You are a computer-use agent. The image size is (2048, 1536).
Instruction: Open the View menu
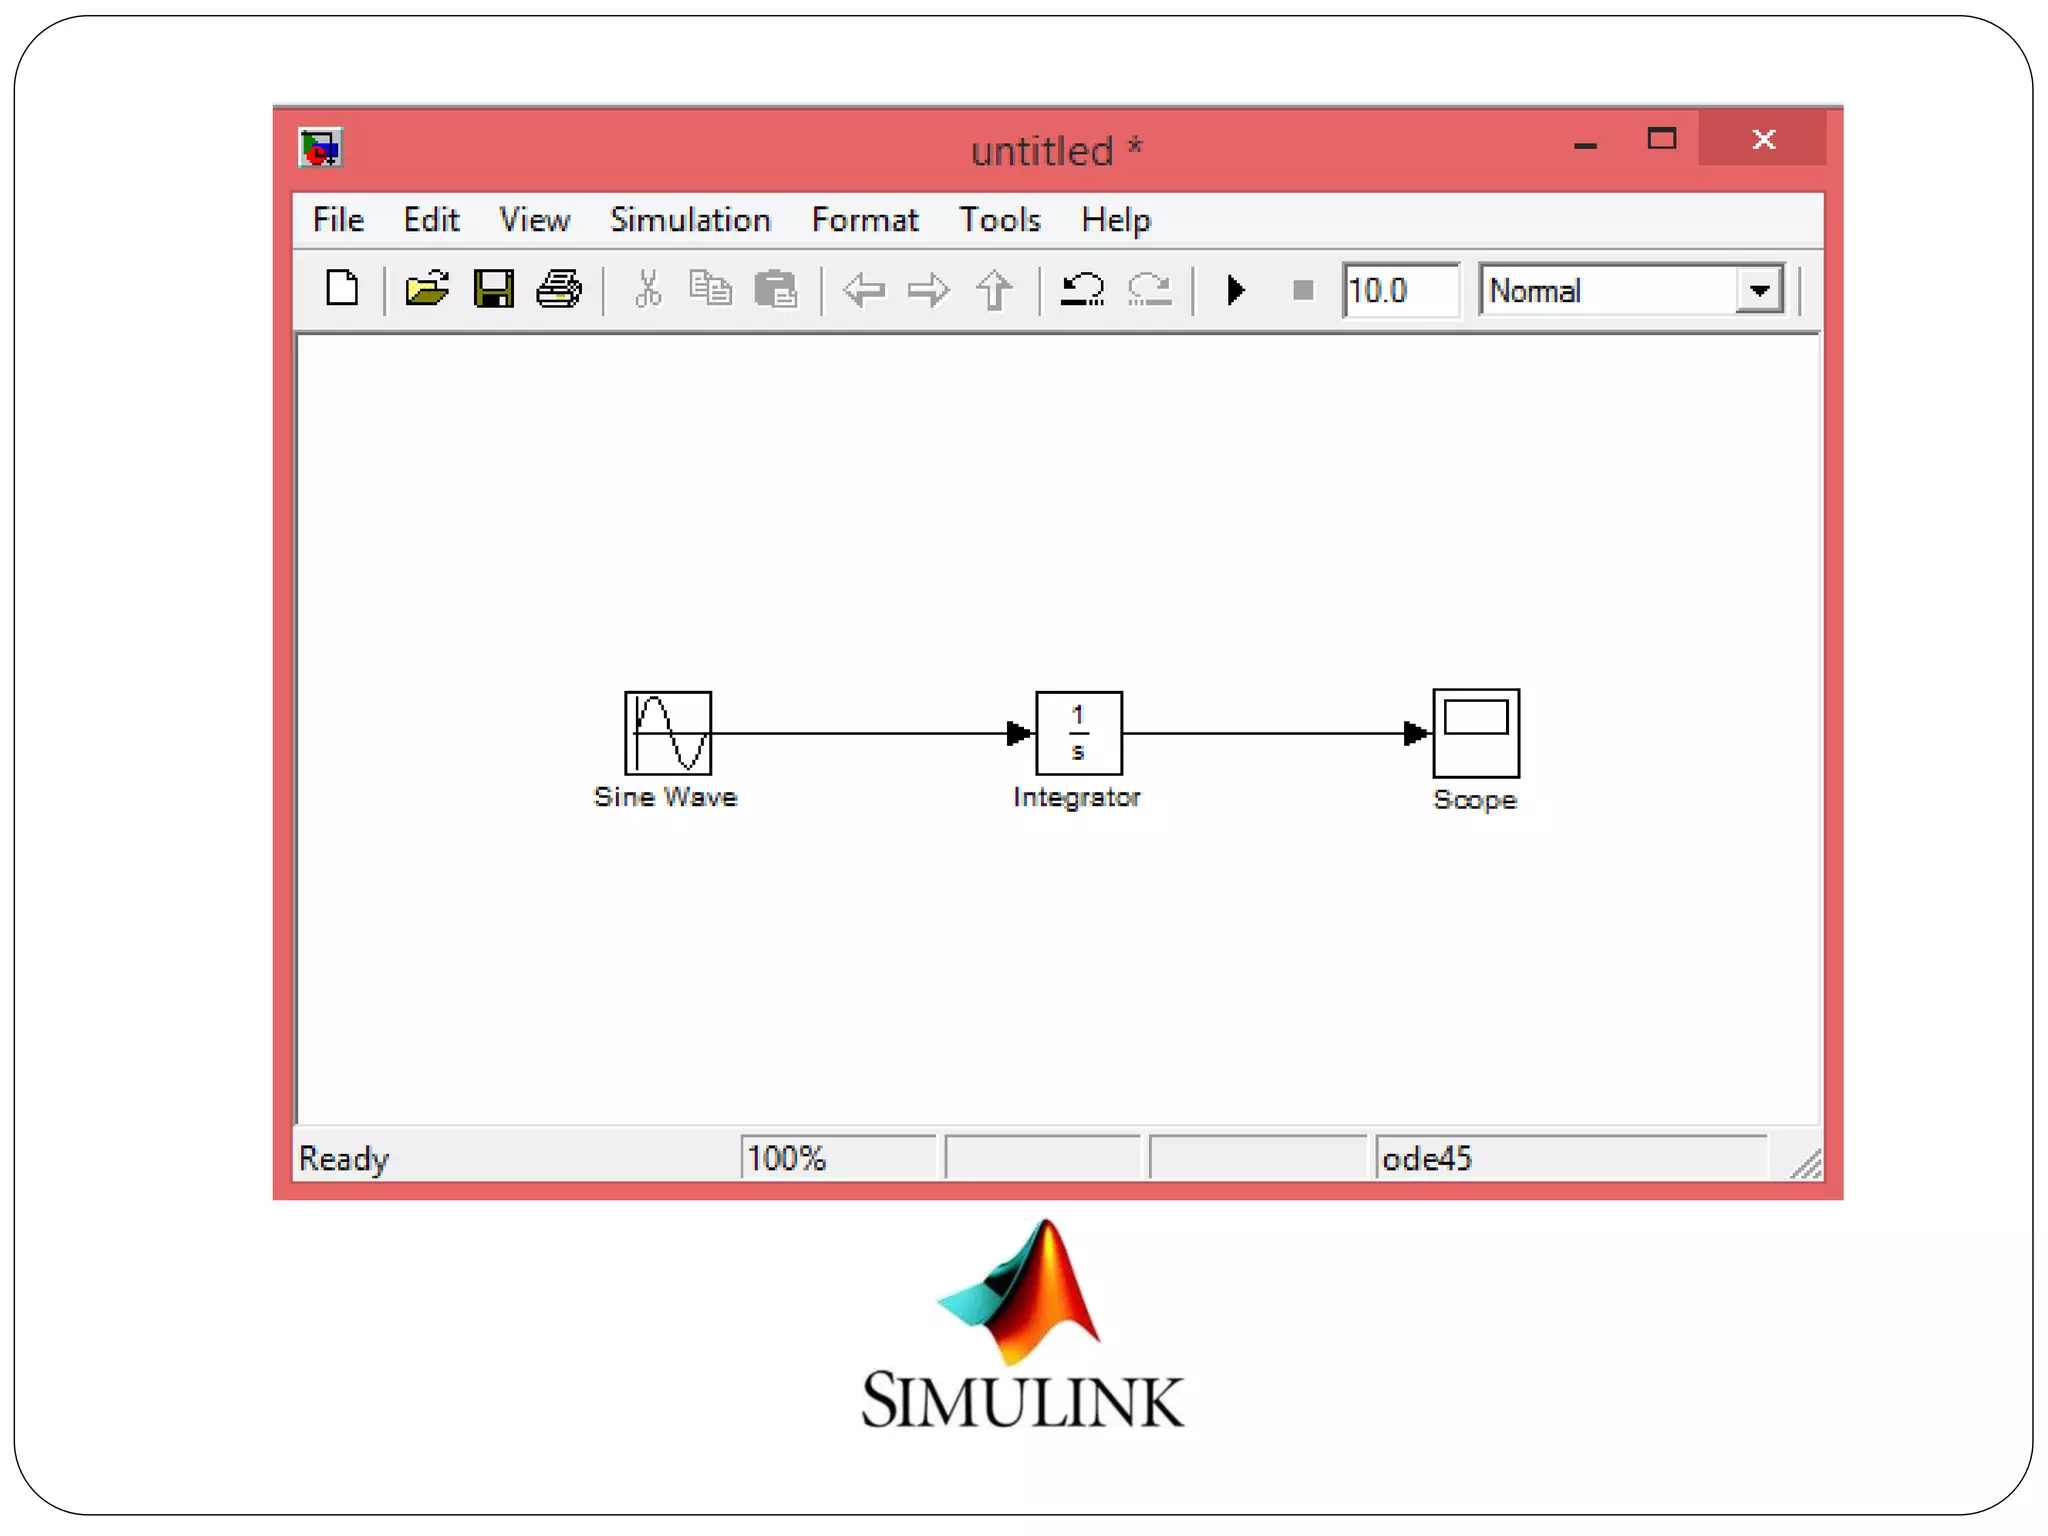coord(535,220)
